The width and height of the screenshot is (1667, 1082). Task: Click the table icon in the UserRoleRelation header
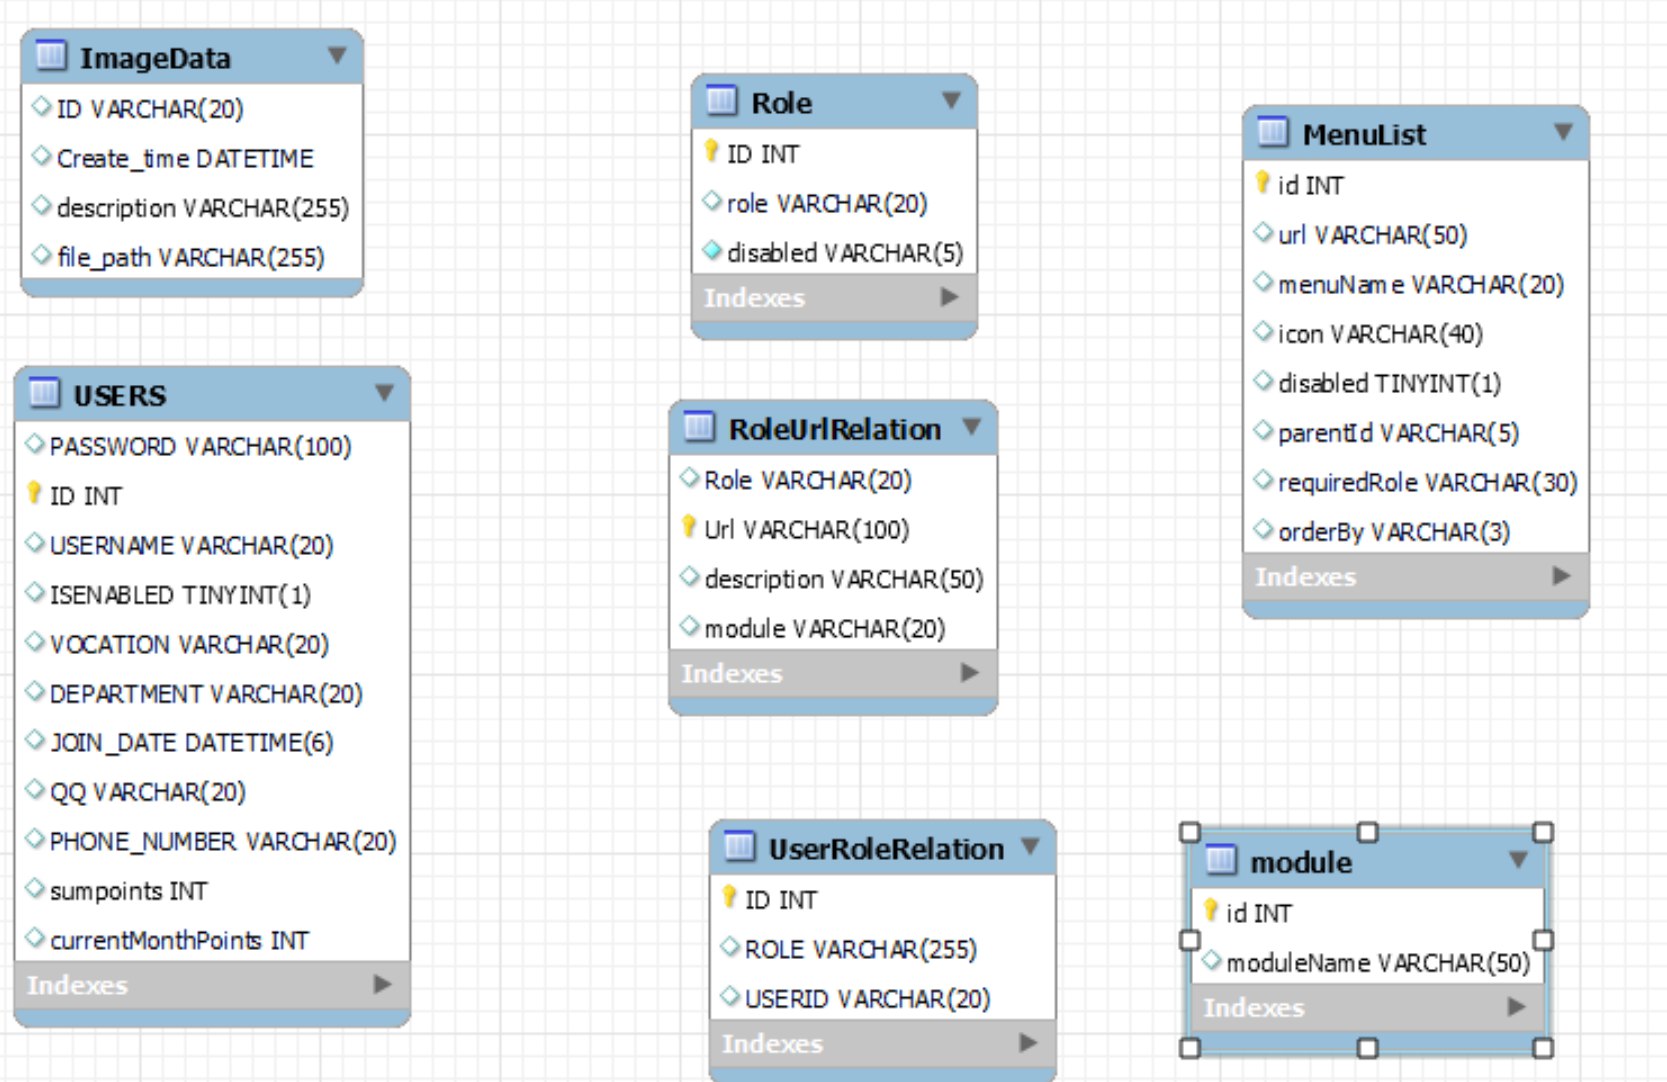click(741, 848)
